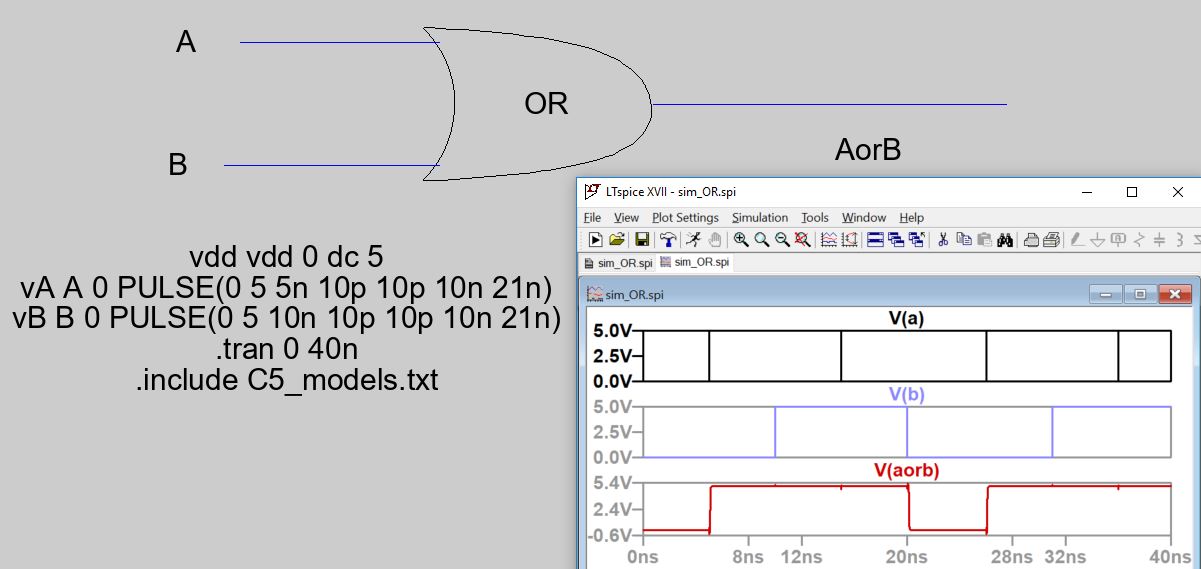Click the Autorange axes icon
This screenshot has width=1201, height=569.
tap(850, 240)
